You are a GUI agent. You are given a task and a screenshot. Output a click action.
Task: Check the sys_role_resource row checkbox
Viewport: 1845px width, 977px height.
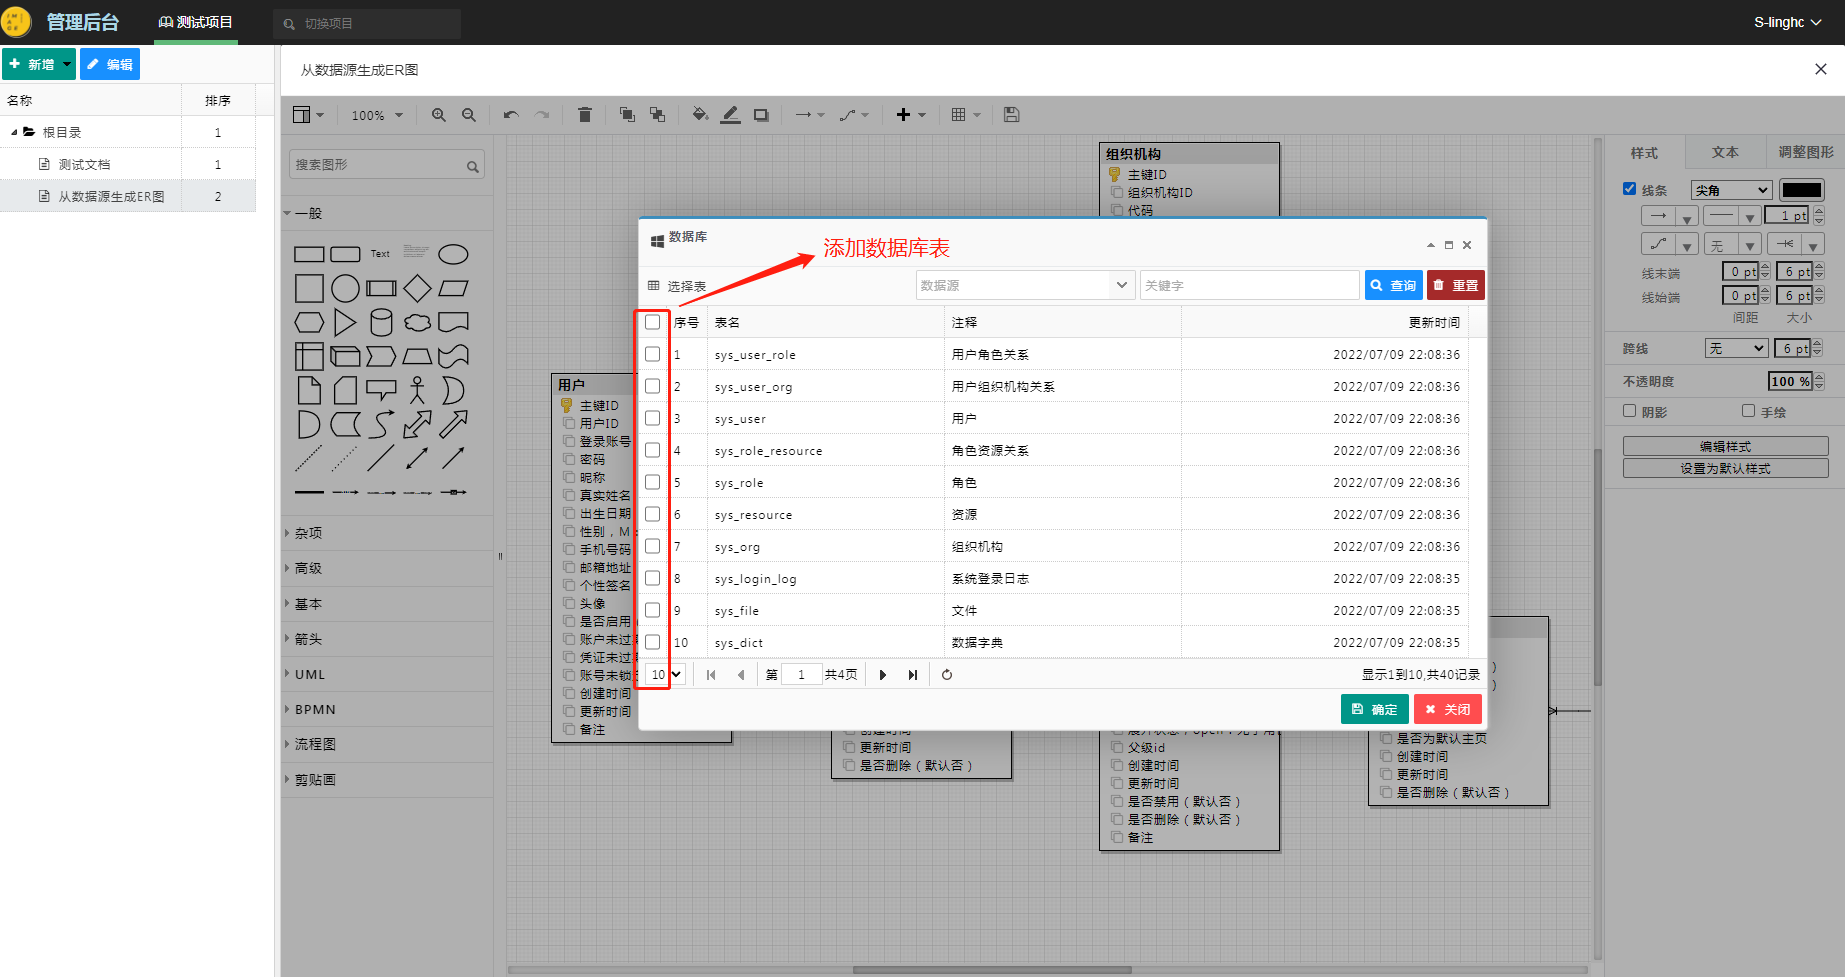click(x=652, y=450)
